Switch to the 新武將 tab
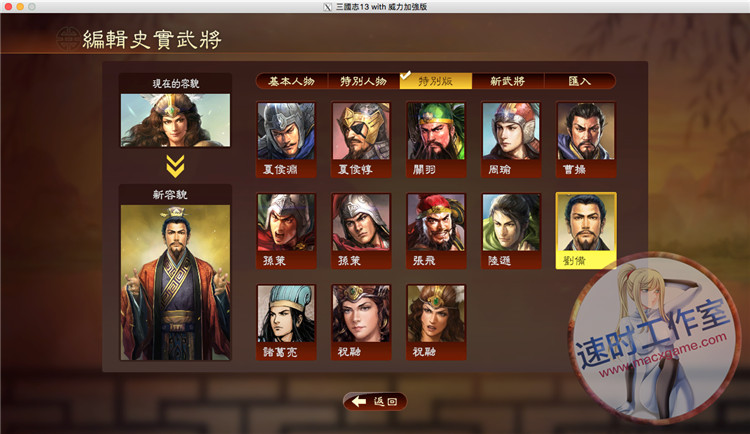Viewport: 750px width, 434px height. (507, 81)
